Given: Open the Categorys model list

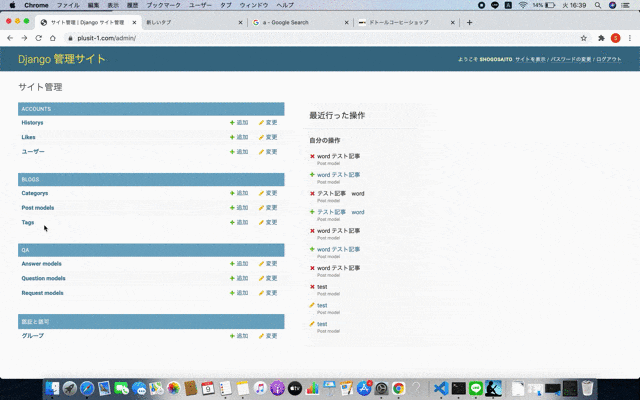Looking at the screenshot, I should (x=35, y=193).
